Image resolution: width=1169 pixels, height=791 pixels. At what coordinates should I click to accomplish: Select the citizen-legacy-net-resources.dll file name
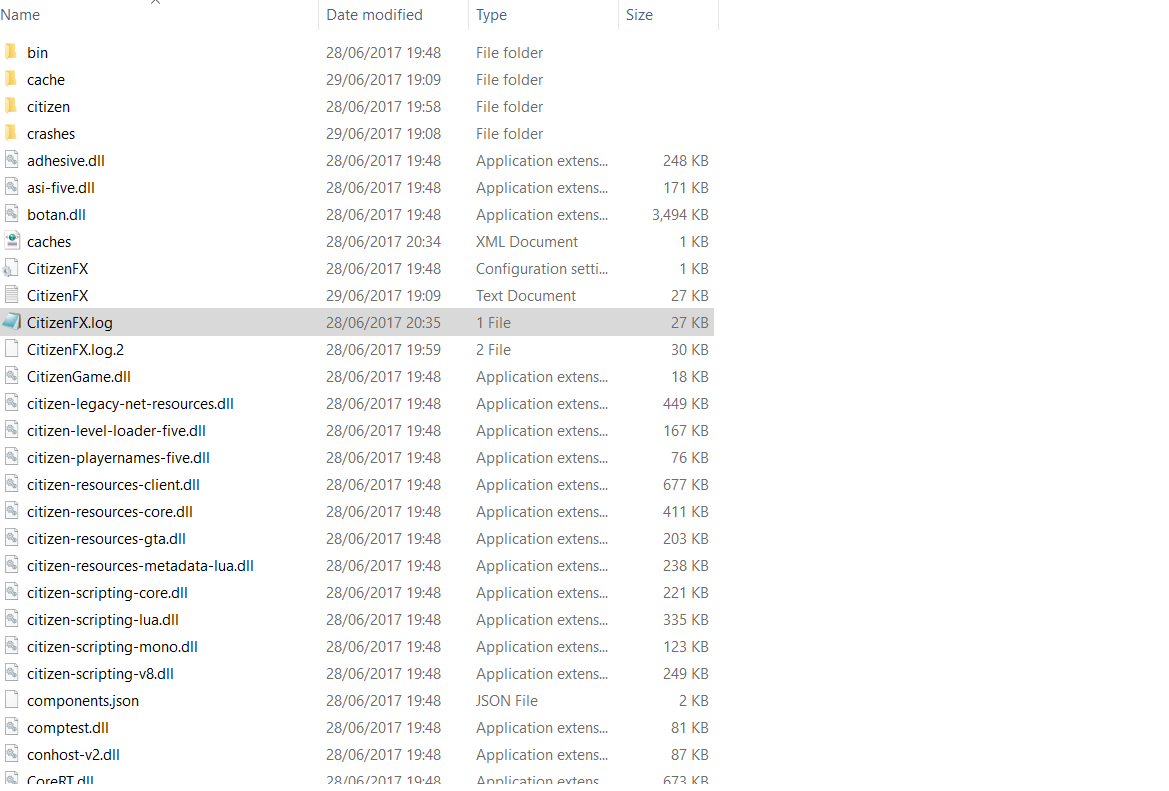click(x=130, y=403)
